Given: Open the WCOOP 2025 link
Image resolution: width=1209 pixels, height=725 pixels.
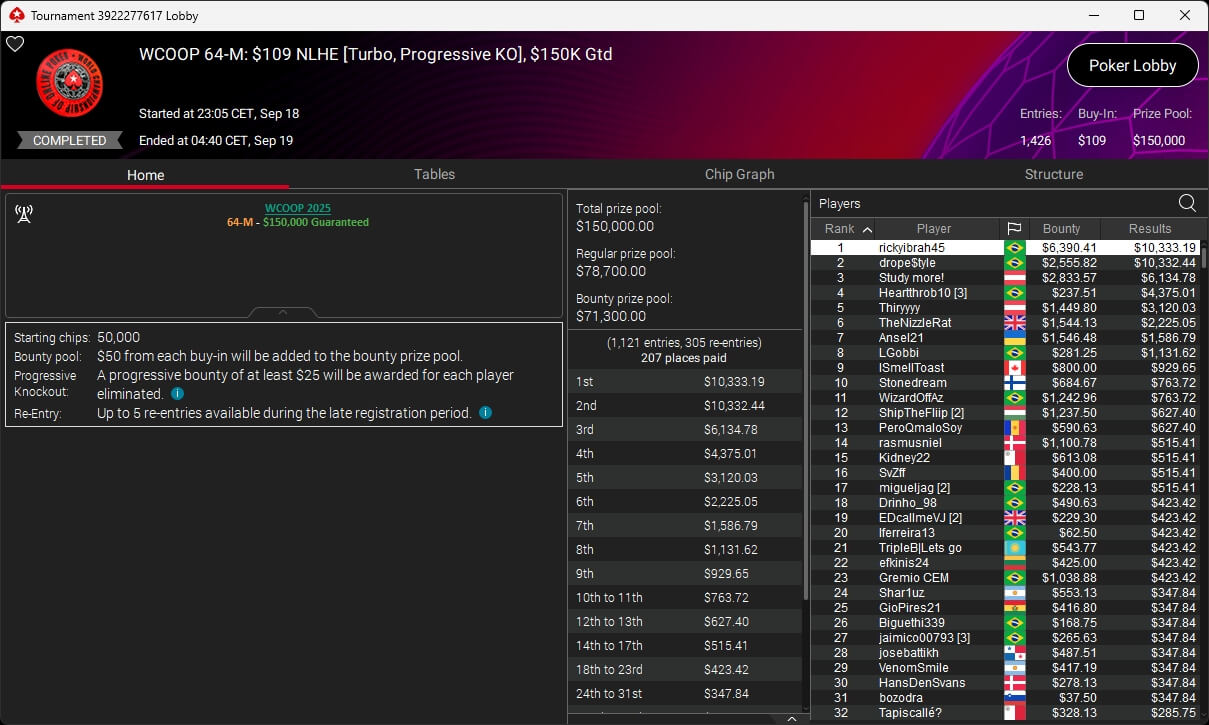Looking at the screenshot, I should [x=297, y=208].
